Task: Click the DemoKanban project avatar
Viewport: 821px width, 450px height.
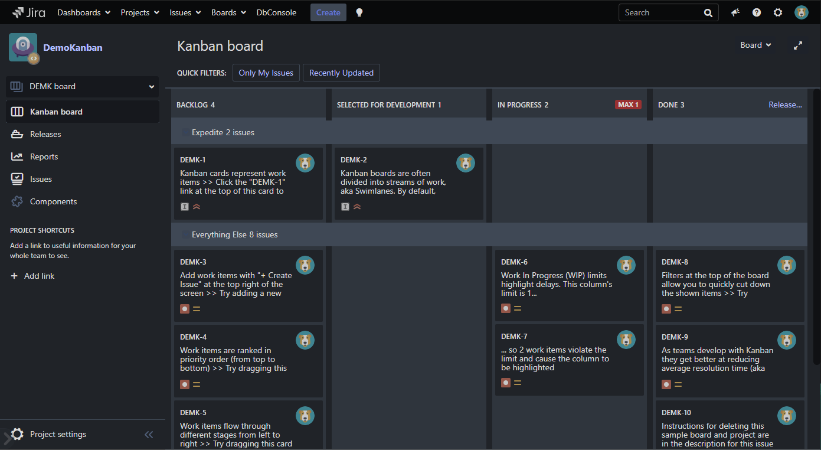Action: pos(23,47)
